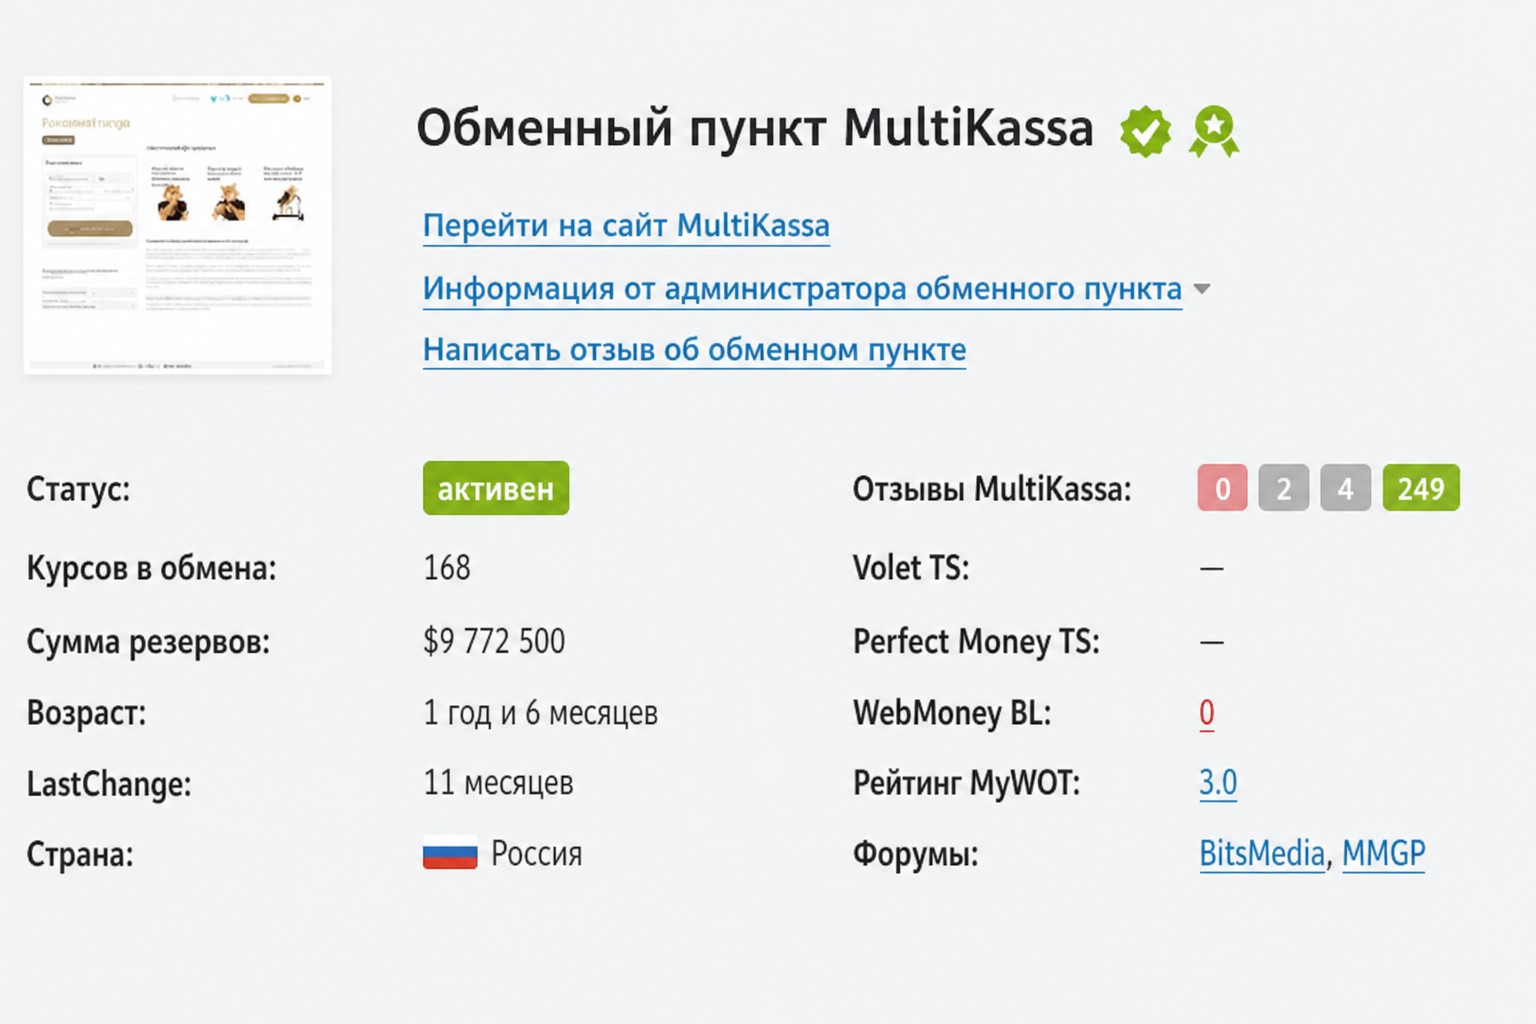This screenshot has height=1024, width=1536.
Task: Click the 'Форумы:' label
Action: (x=915, y=855)
